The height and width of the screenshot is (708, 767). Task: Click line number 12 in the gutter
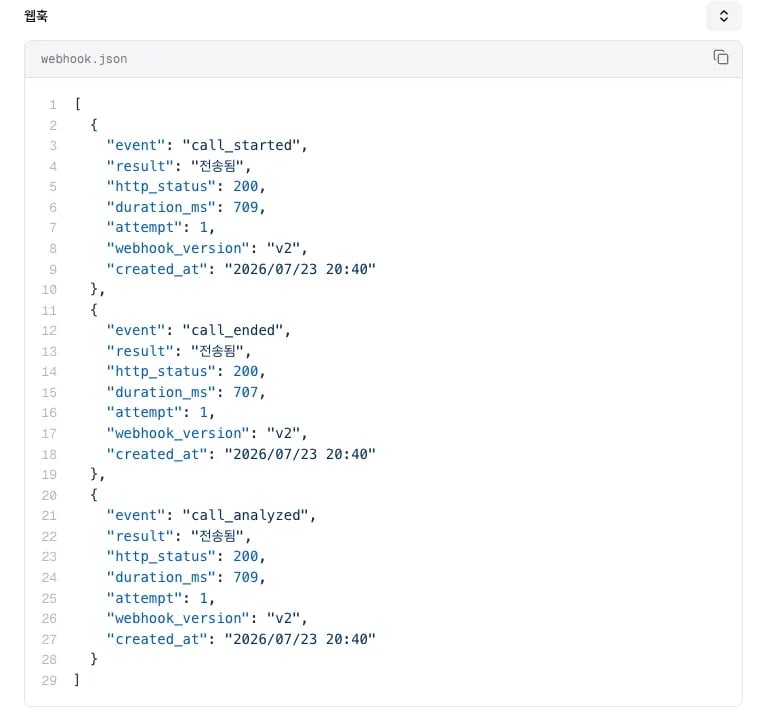(x=49, y=331)
